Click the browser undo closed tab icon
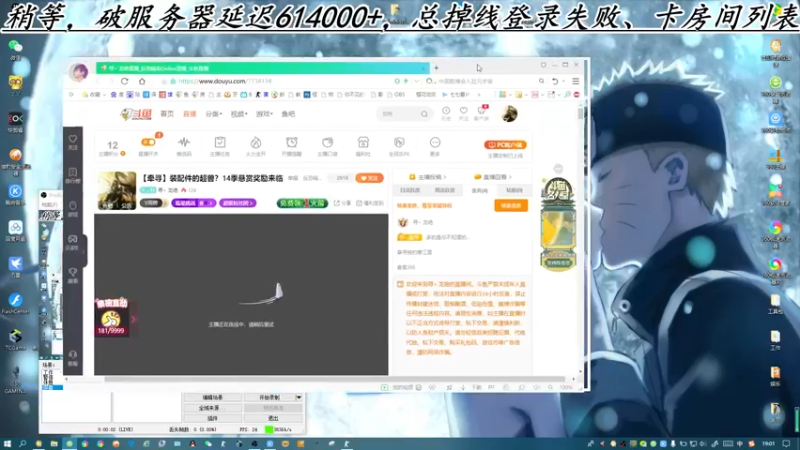This screenshot has width=800, height=450. [x=555, y=81]
